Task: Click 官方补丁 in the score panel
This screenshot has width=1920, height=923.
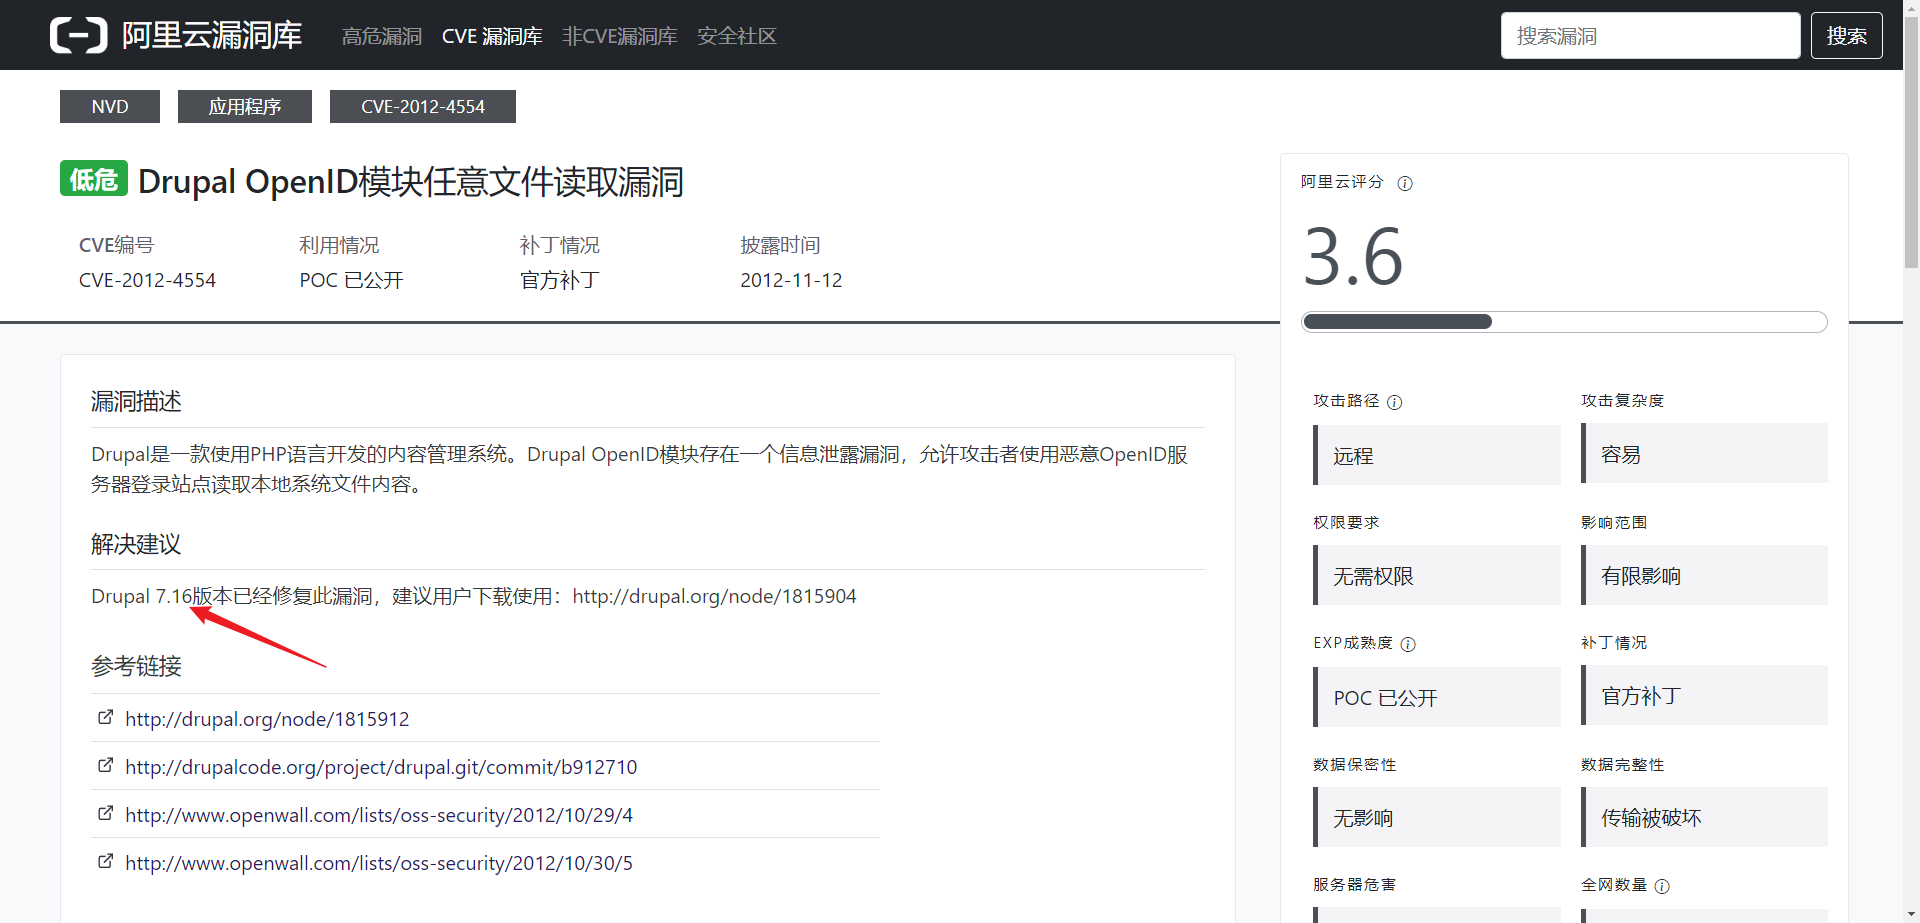Action: coord(1704,695)
